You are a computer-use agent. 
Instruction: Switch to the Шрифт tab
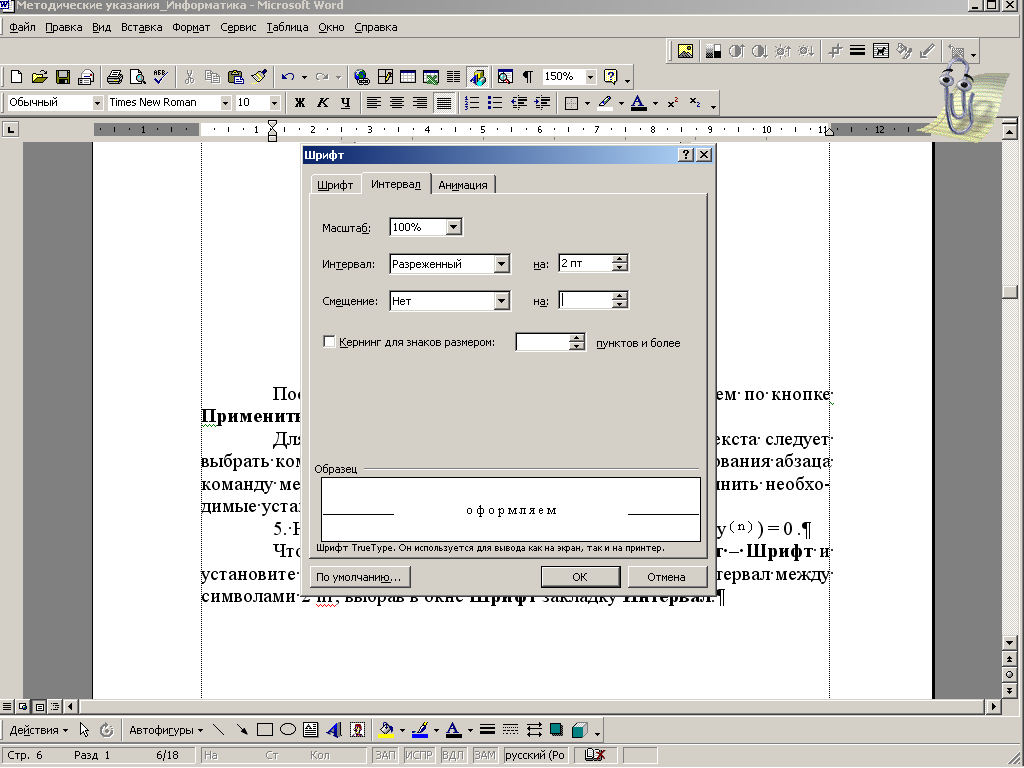(x=335, y=185)
